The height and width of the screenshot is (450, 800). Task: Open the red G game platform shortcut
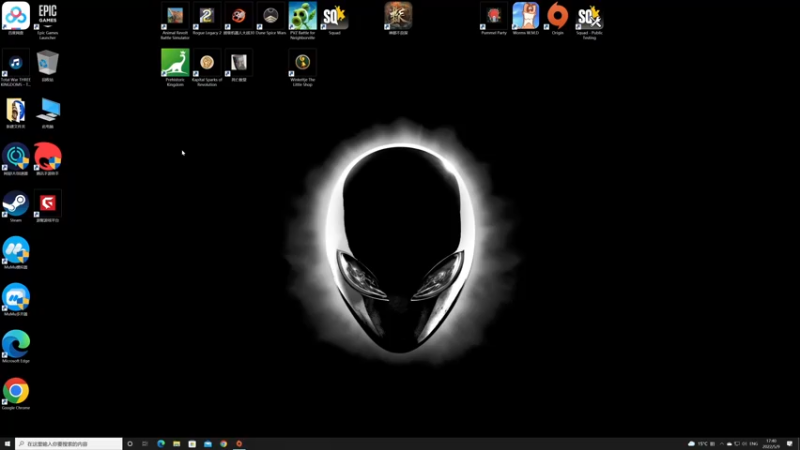(47, 206)
